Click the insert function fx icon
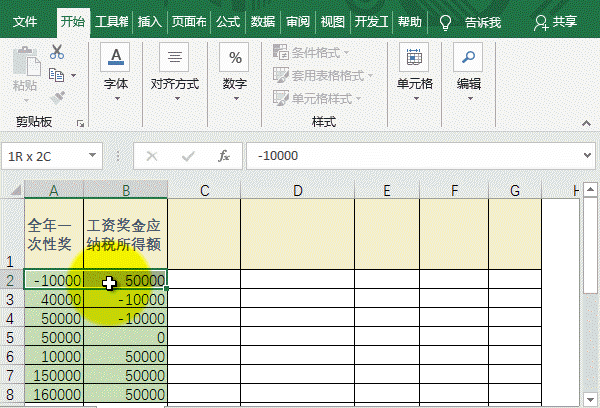 point(224,156)
